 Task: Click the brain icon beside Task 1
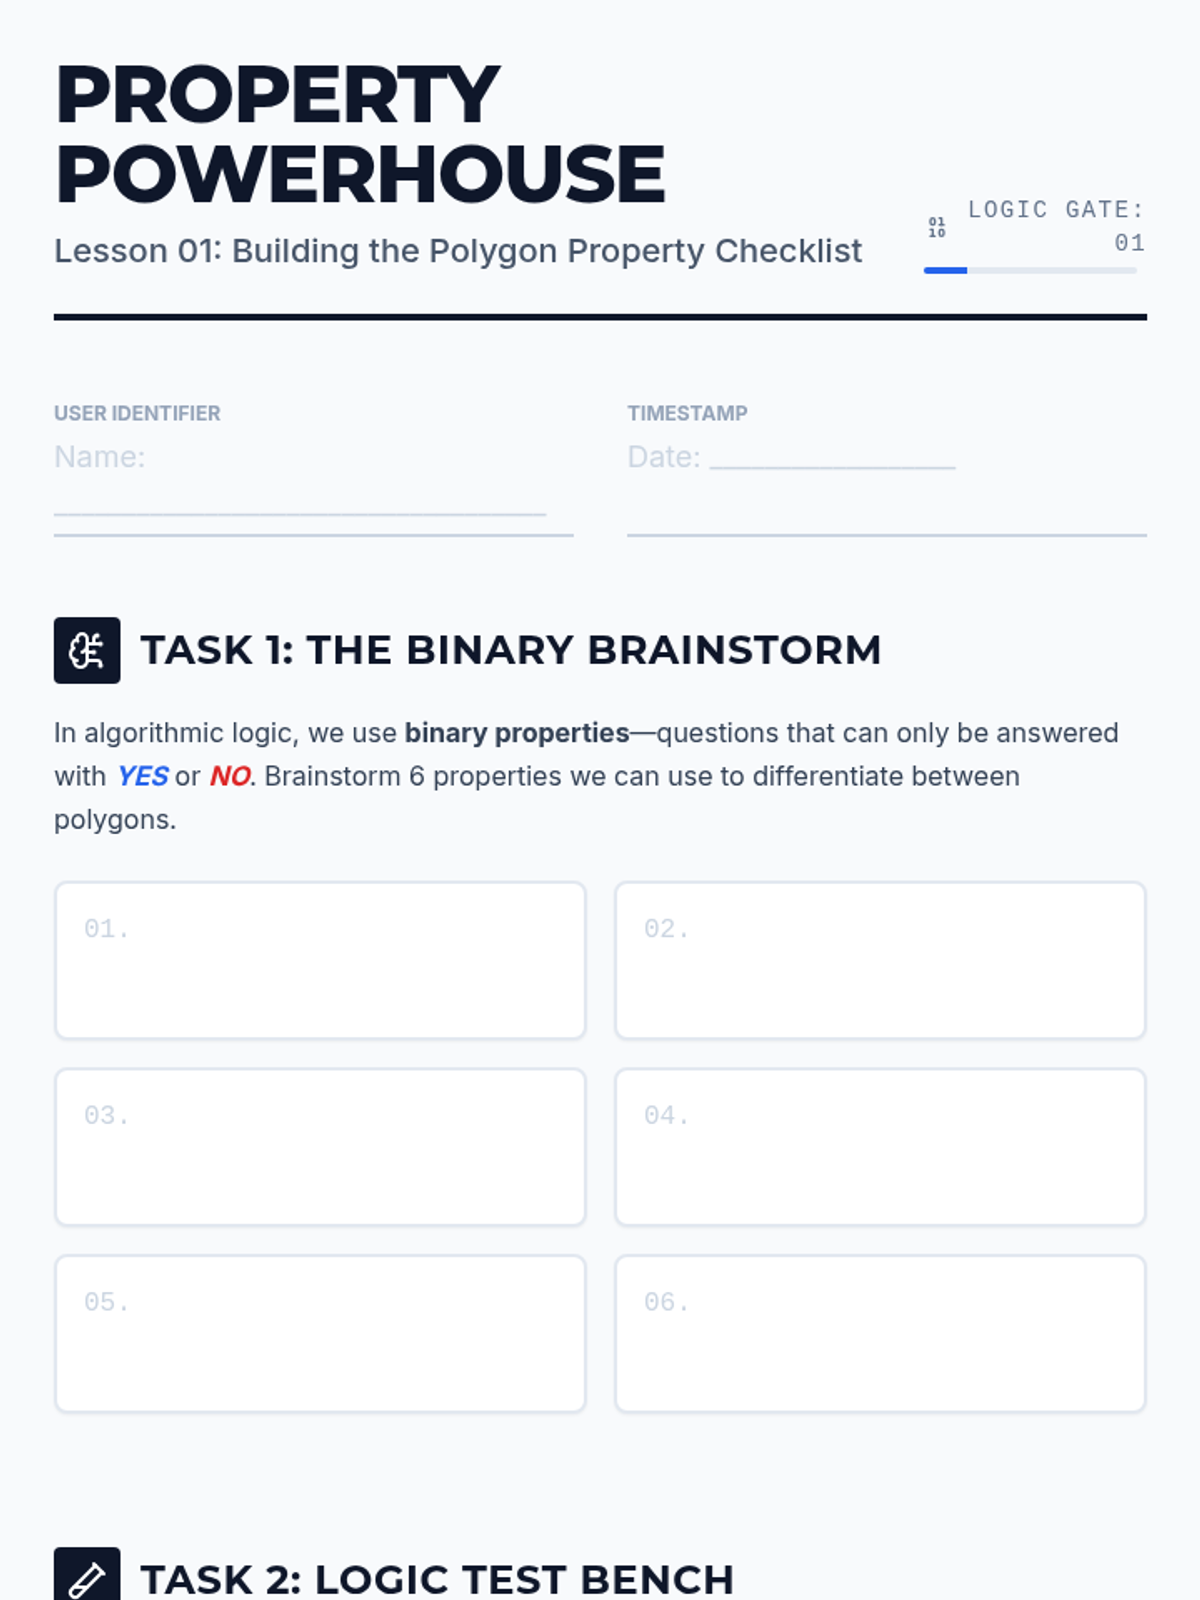click(x=87, y=650)
